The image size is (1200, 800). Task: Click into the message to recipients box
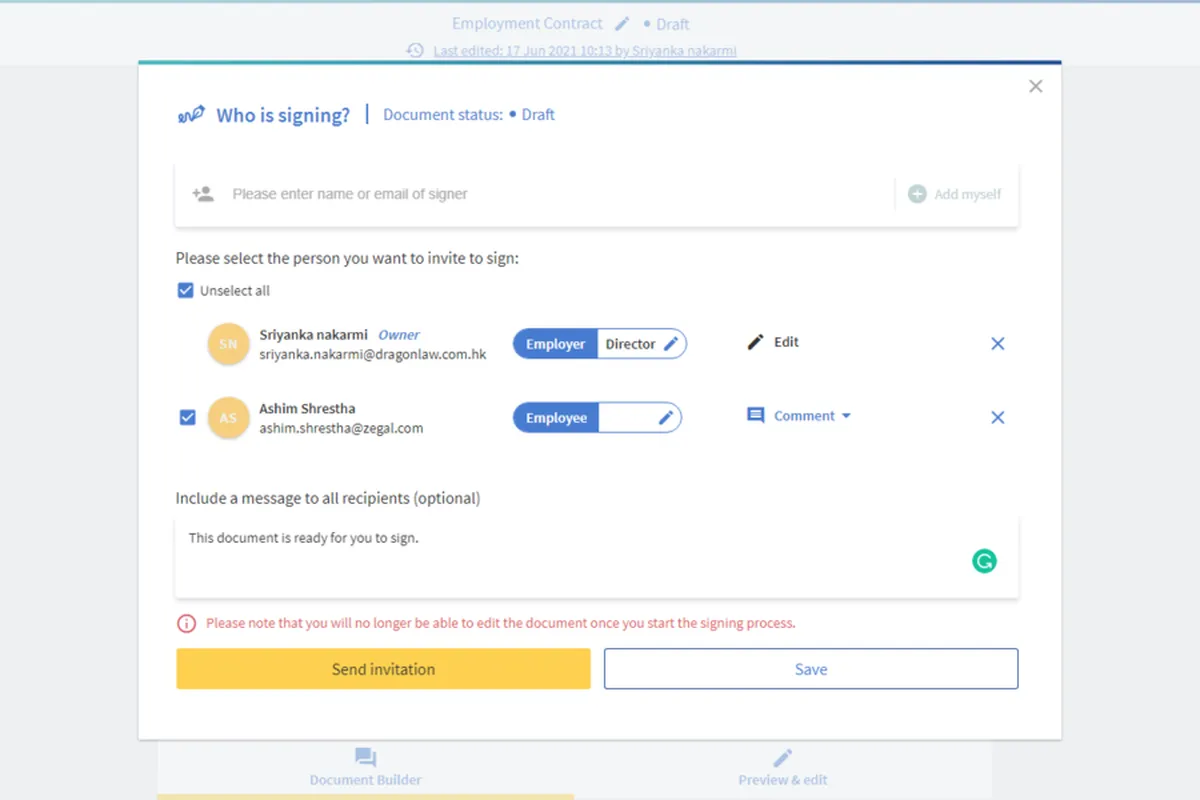597,557
